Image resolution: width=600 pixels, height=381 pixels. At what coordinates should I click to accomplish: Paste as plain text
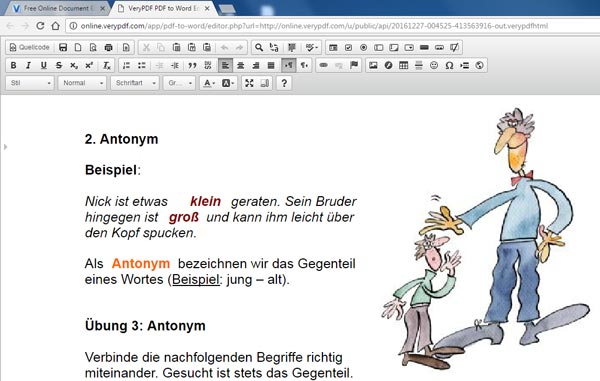(192, 47)
